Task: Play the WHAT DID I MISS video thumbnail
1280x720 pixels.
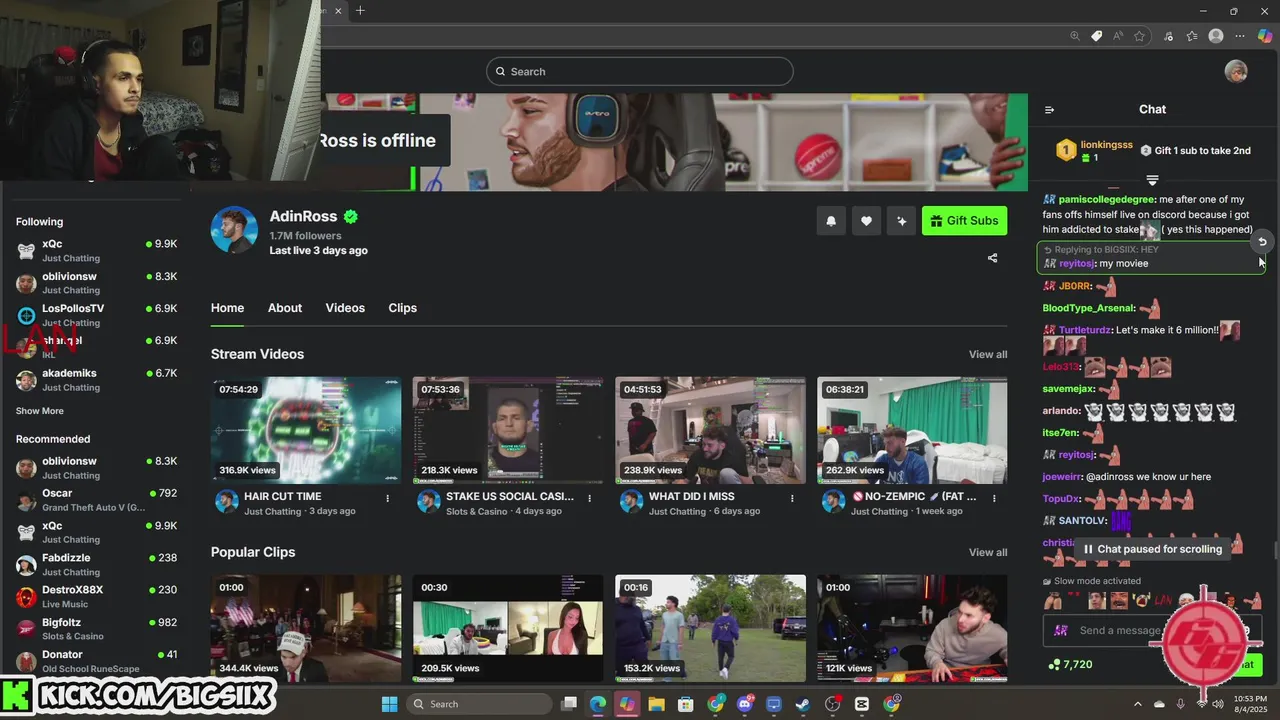Action: click(710, 431)
